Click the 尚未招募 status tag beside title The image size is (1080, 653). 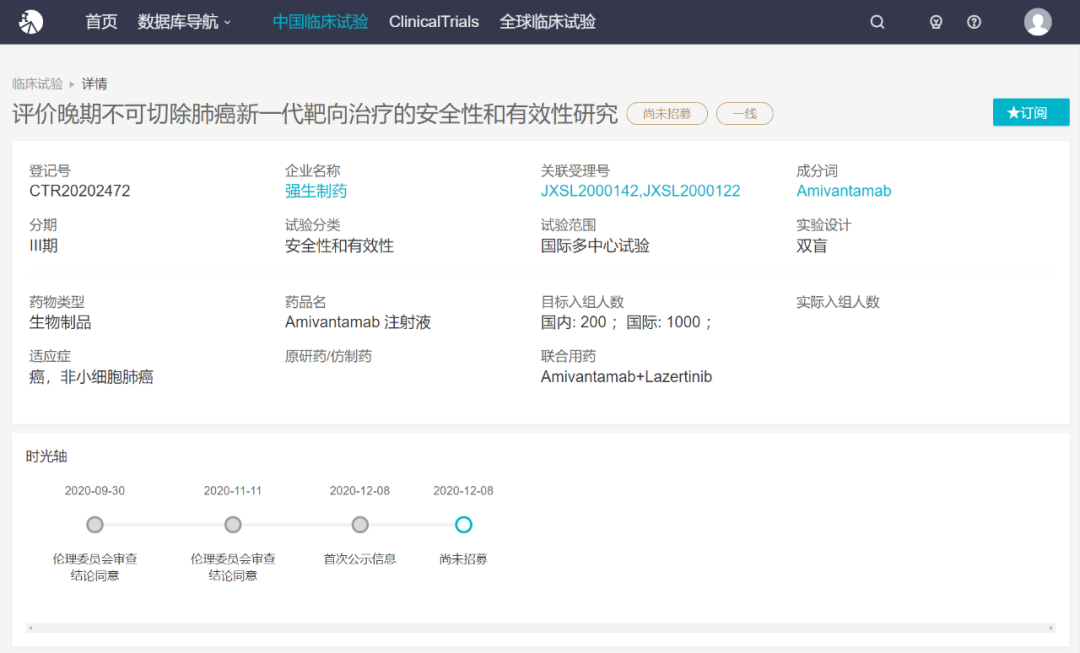(x=667, y=114)
